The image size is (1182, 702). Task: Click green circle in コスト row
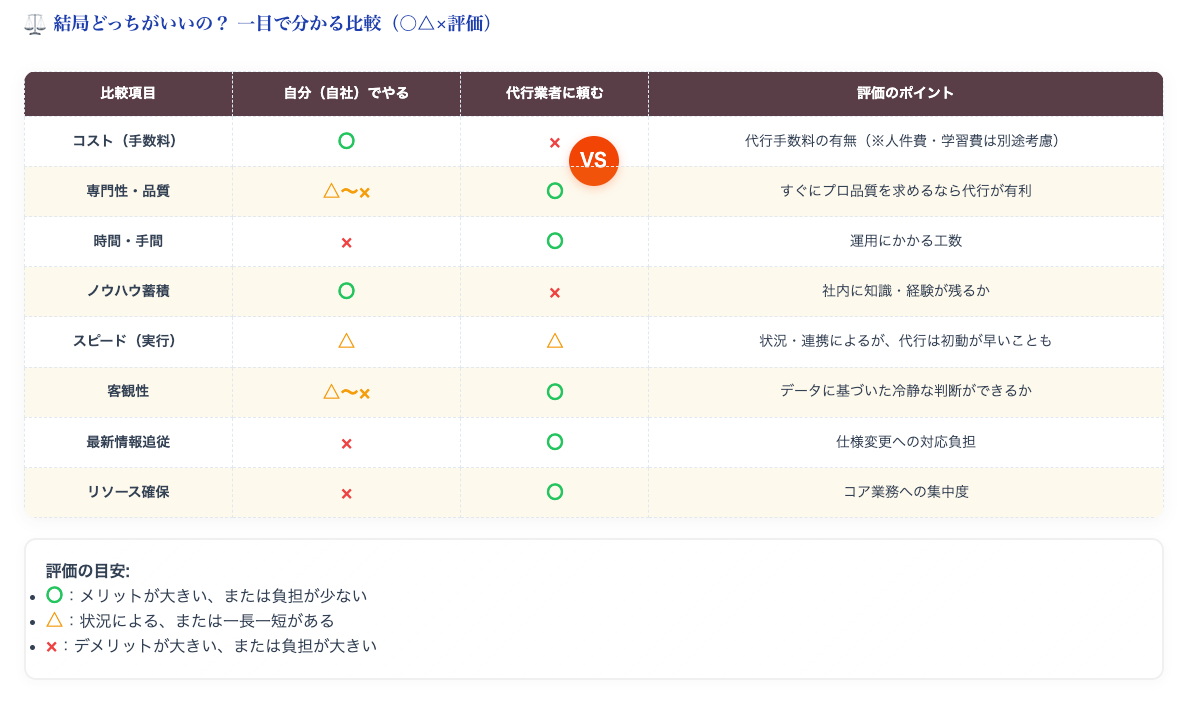point(346,141)
